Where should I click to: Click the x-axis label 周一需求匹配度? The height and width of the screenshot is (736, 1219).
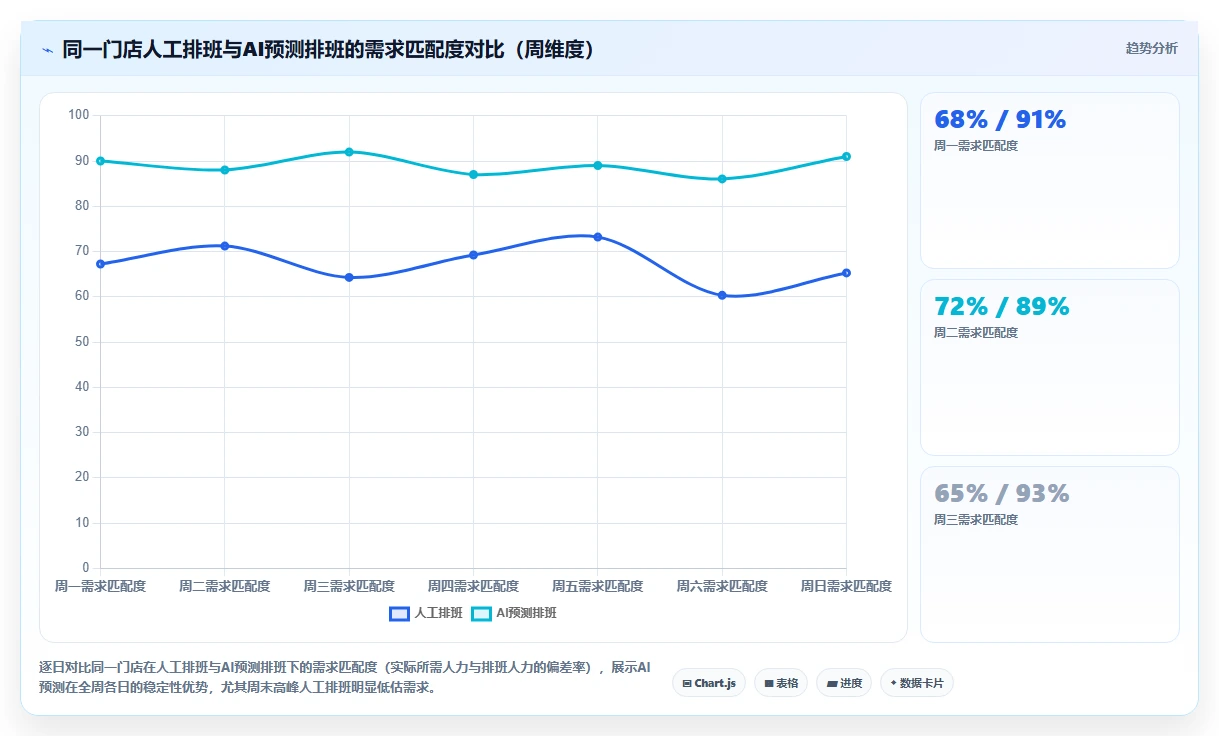point(100,586)
